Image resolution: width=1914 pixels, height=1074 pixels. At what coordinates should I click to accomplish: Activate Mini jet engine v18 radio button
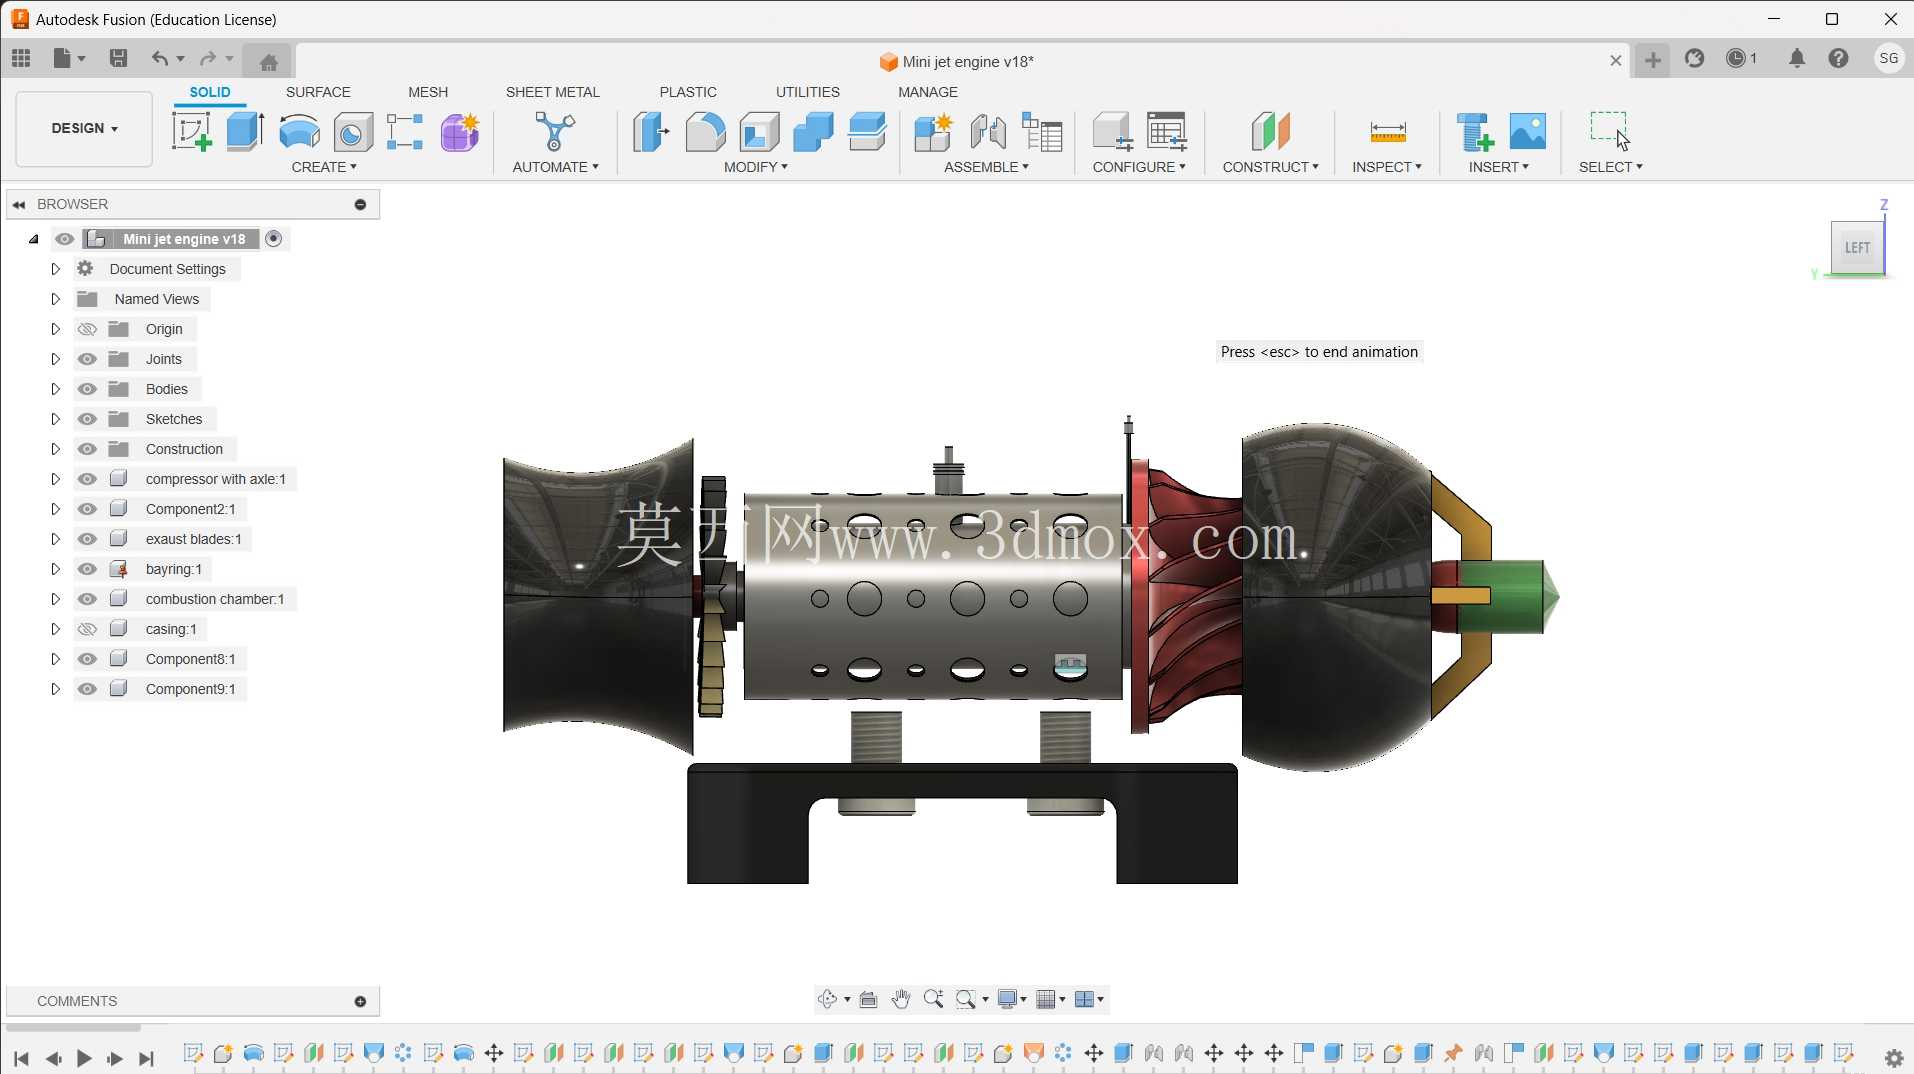click(x=274, y=239)
